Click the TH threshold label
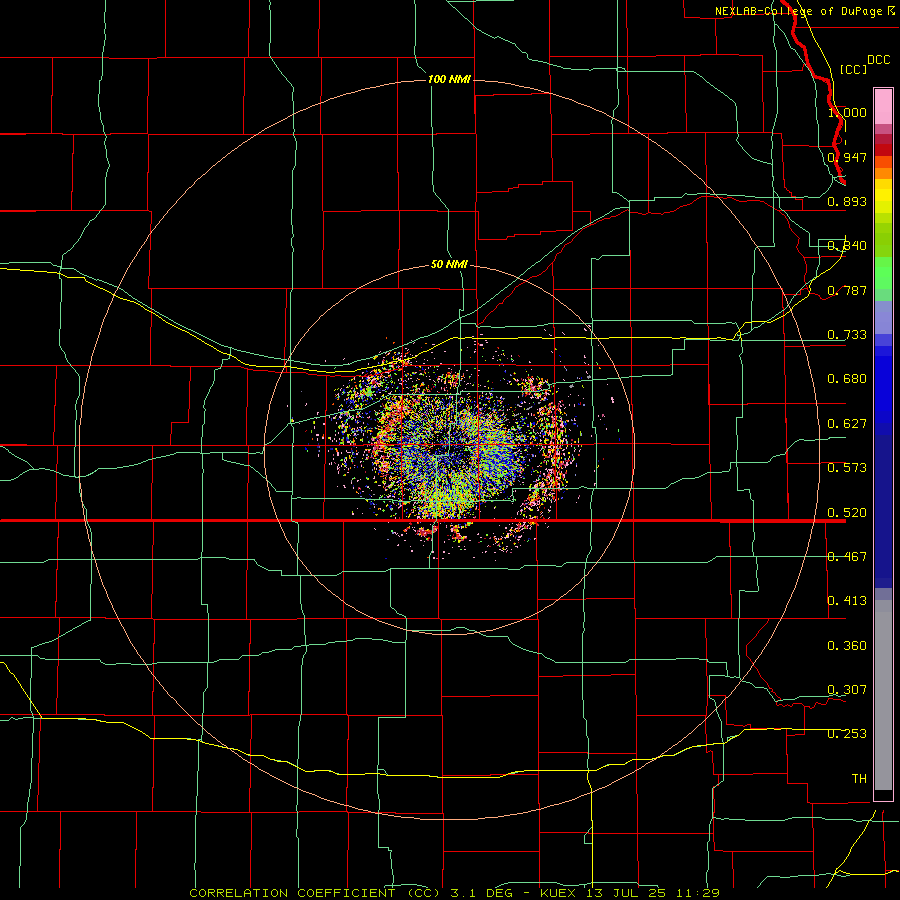Screen dimensions: 900x900 point(859,779)
